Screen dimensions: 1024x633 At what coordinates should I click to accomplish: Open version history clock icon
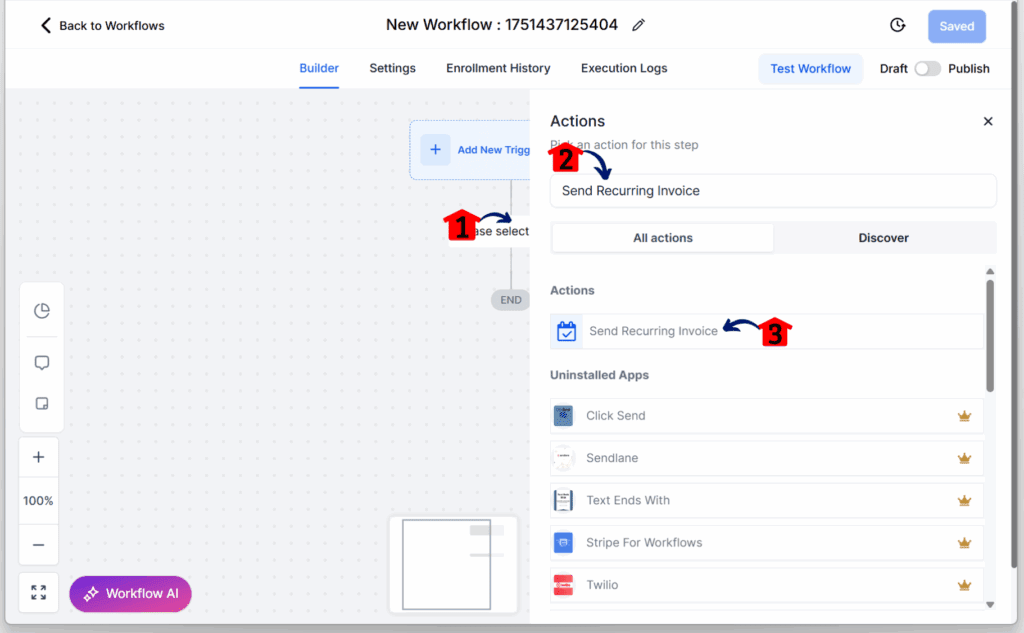pos(898,25)
